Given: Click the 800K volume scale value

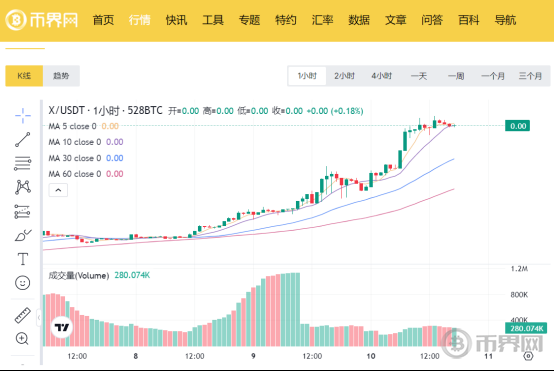Looking at the screenshot, I should (519, 295).
